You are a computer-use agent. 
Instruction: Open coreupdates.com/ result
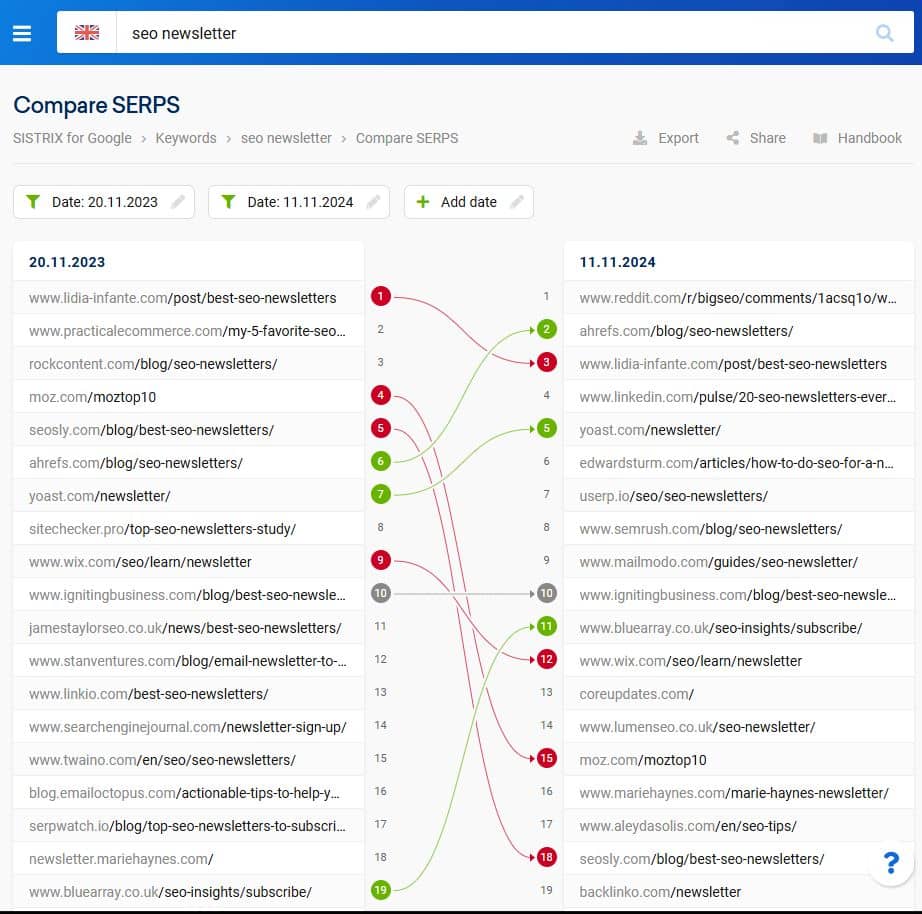pos(637,694)
